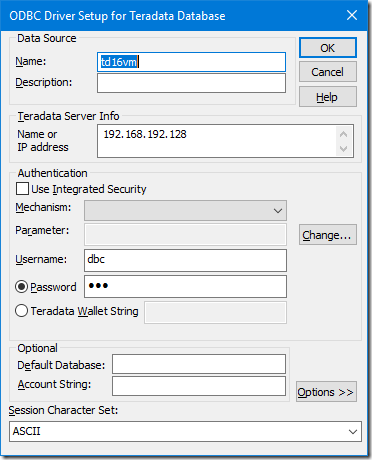Click the Password input field

tap(185, 286)
